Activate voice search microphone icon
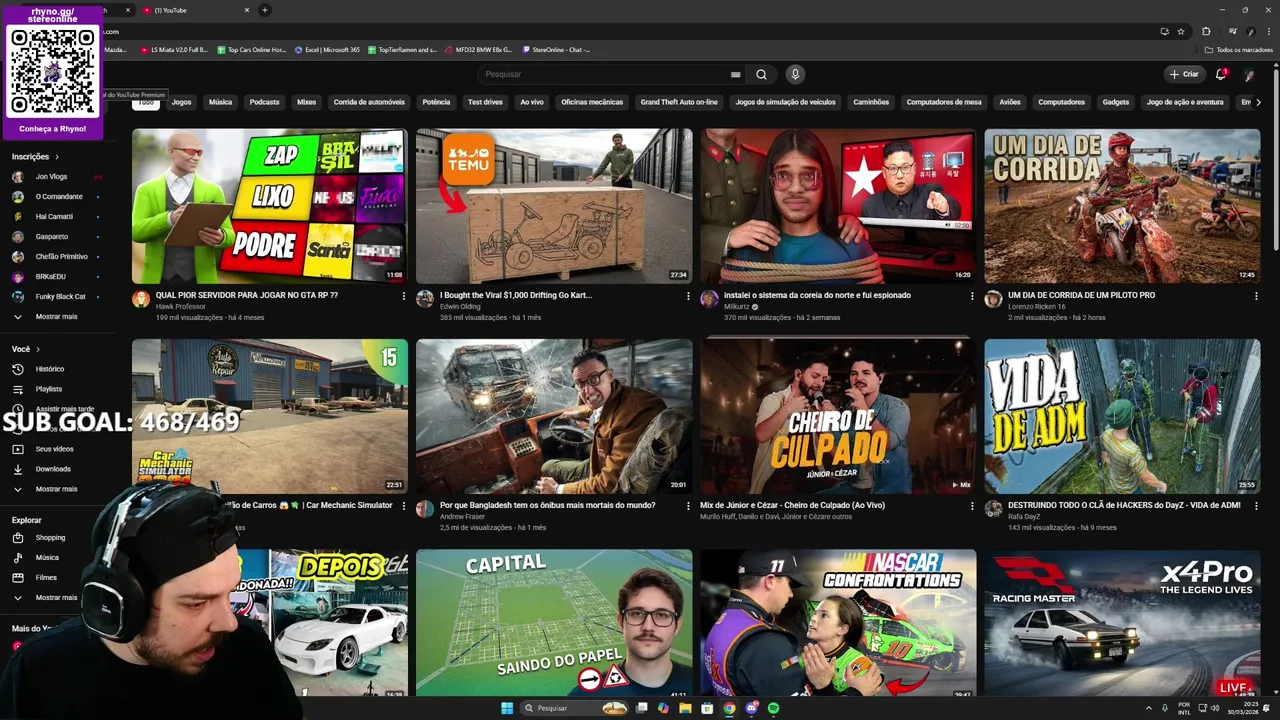The image size is (1280, 720). pos(795,74)
